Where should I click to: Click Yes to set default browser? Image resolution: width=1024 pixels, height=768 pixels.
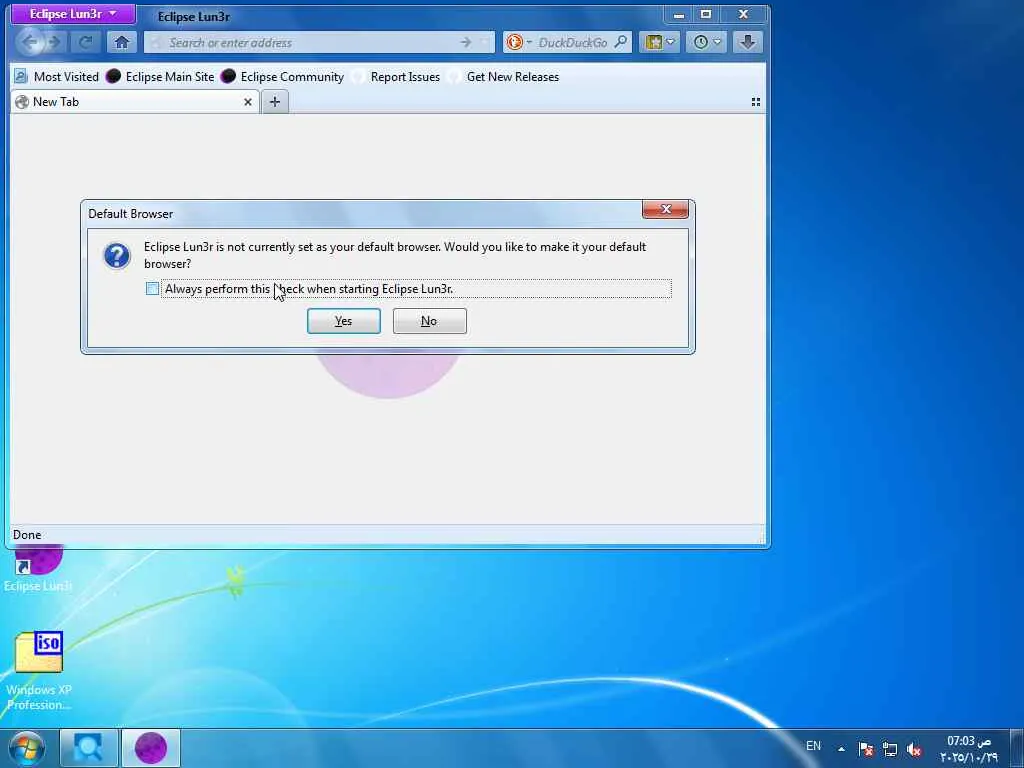point(344,321)
